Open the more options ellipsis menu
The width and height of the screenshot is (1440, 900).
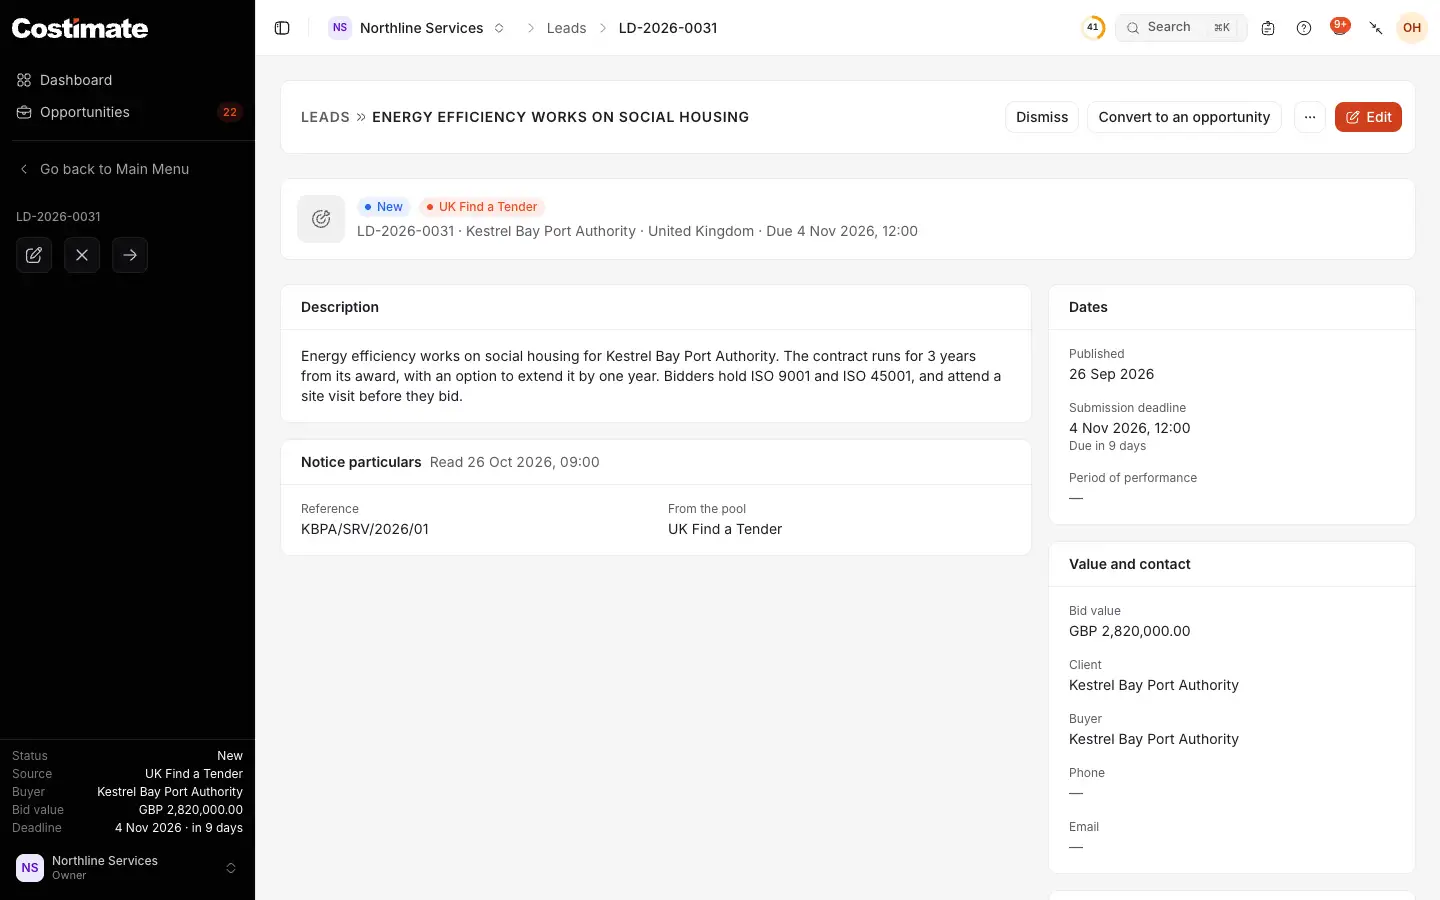click(1310, 117)
